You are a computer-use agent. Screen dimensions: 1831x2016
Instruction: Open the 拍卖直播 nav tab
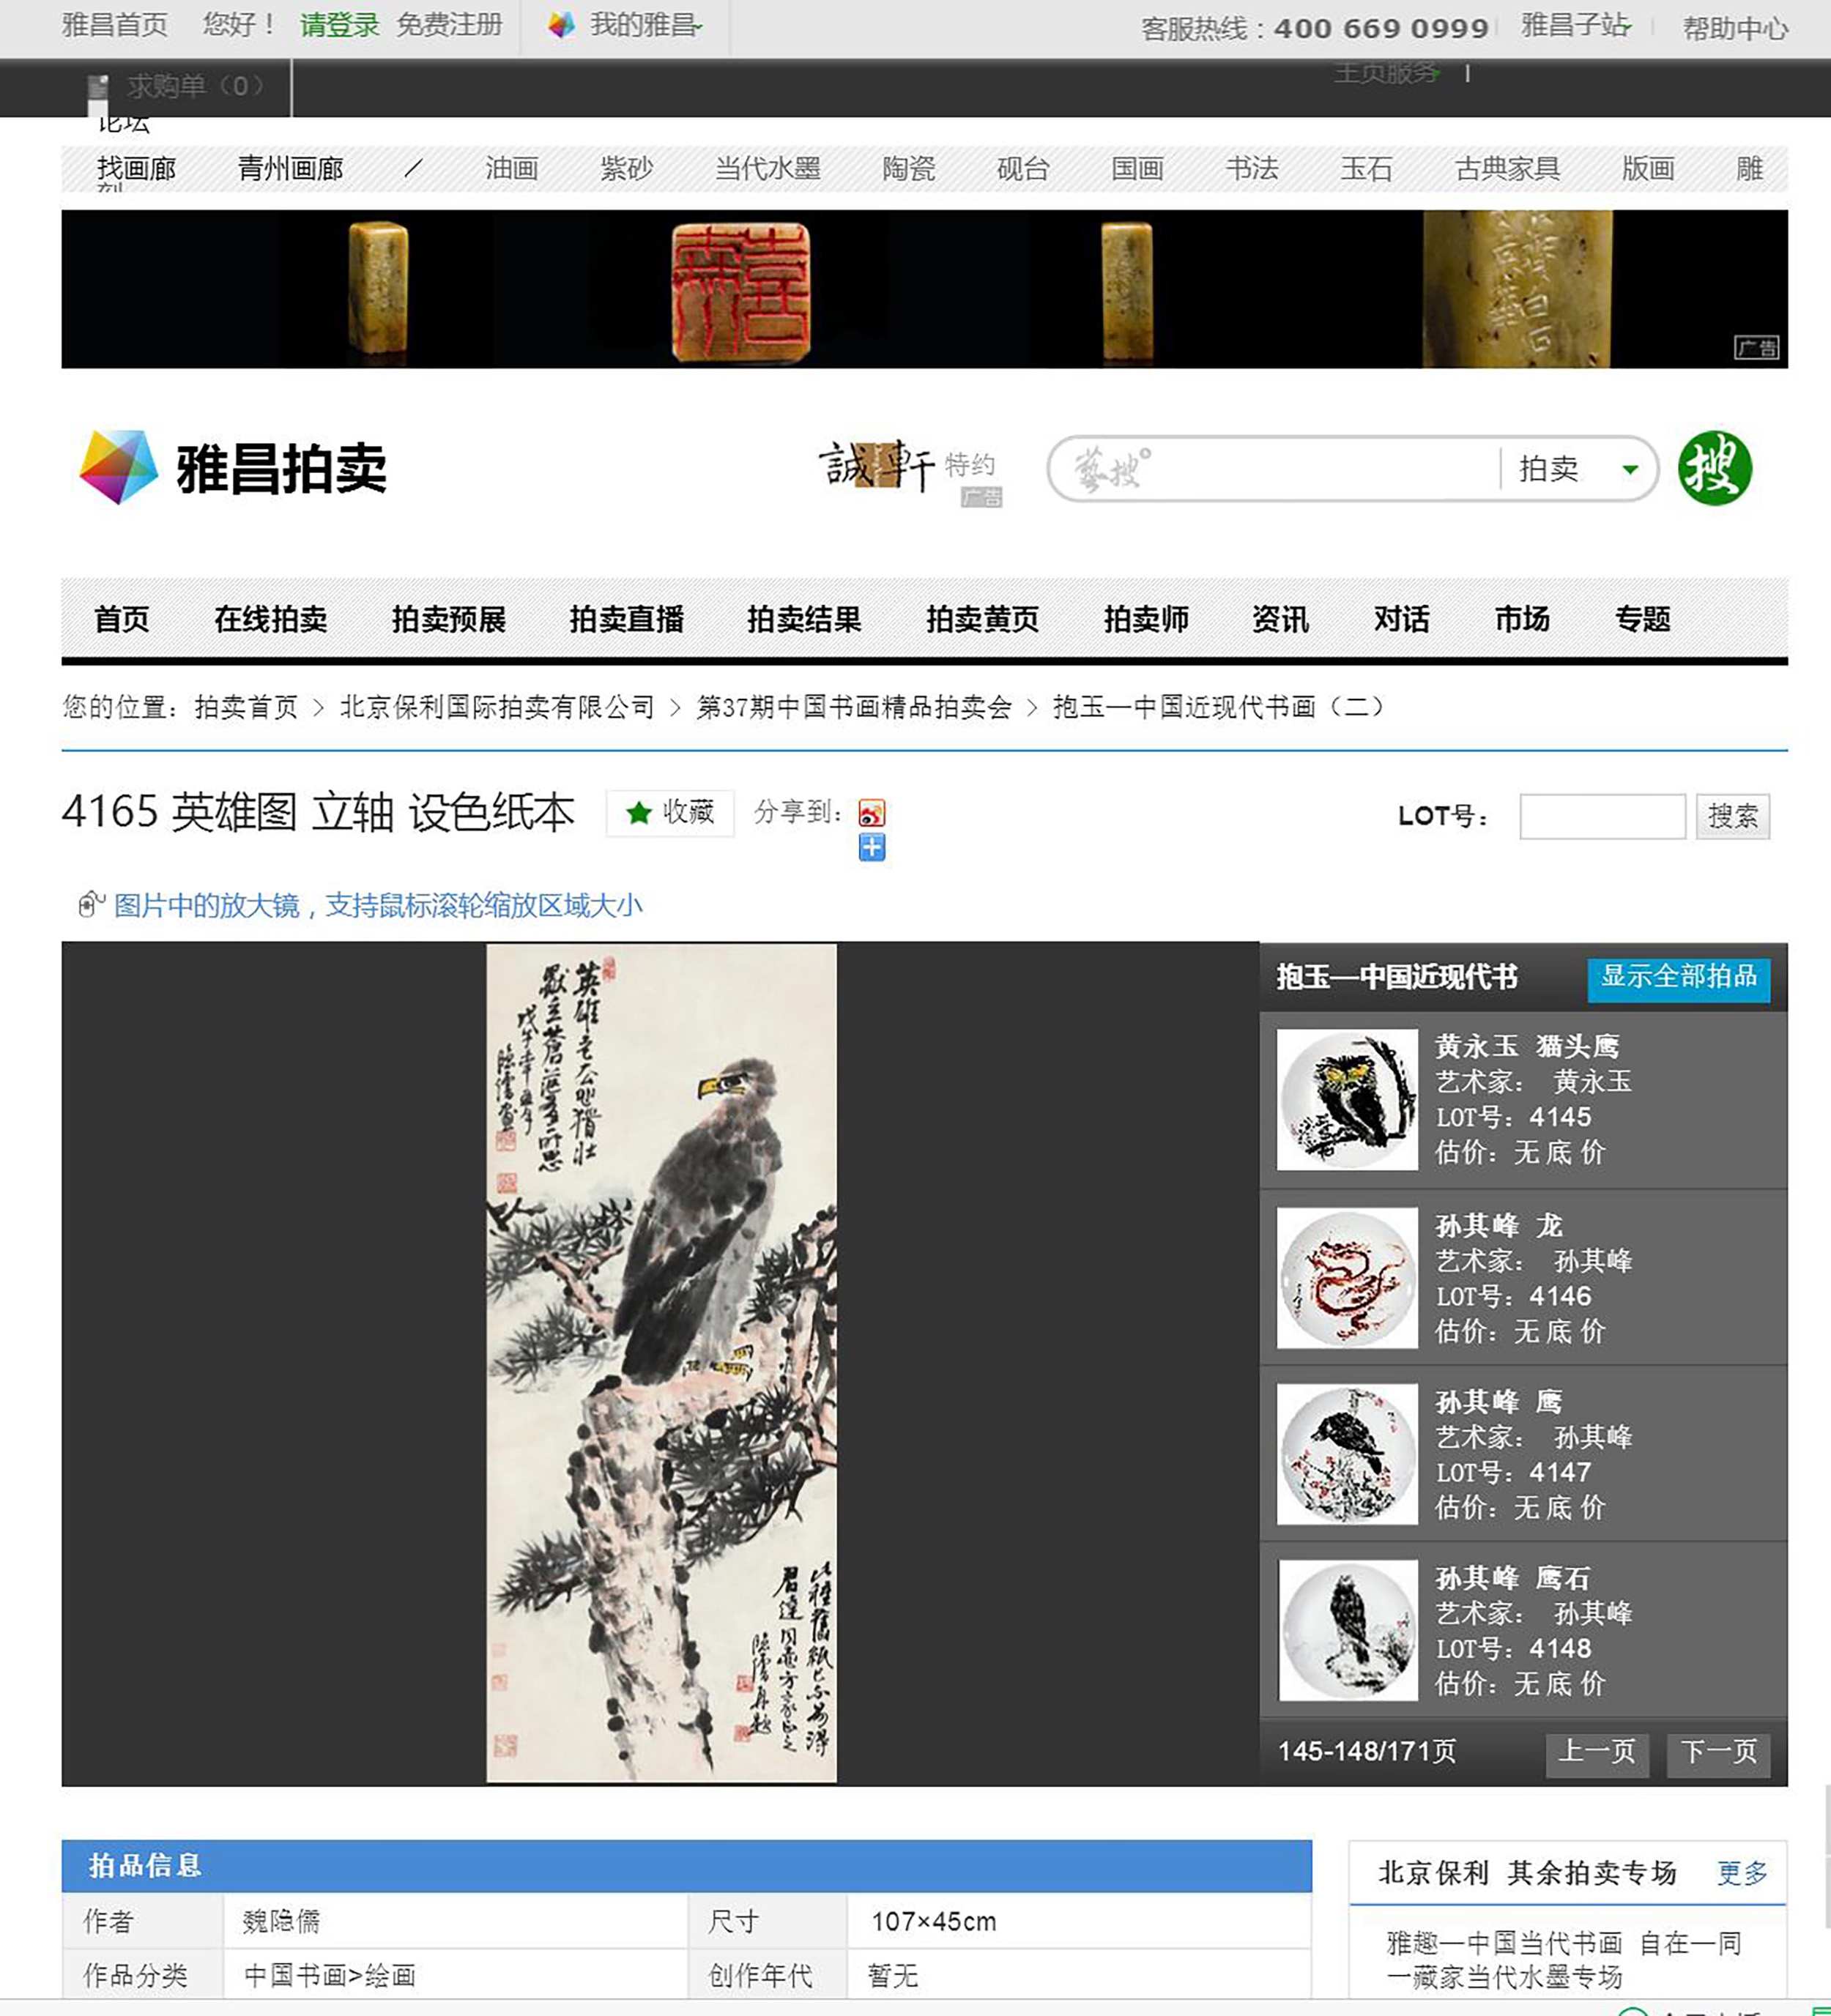click(x=627, y=619)
